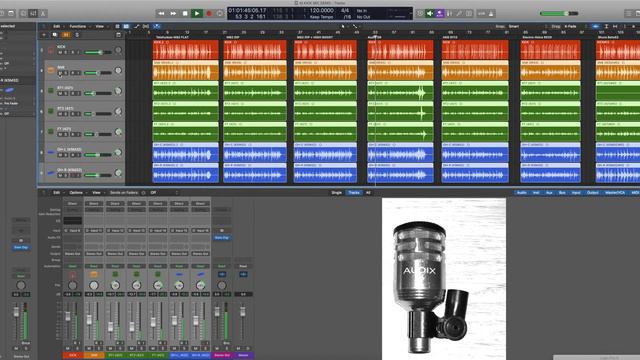640x360 pixels.
Task: Click the vertical auto zoom icon
Action: click(606, 26)
